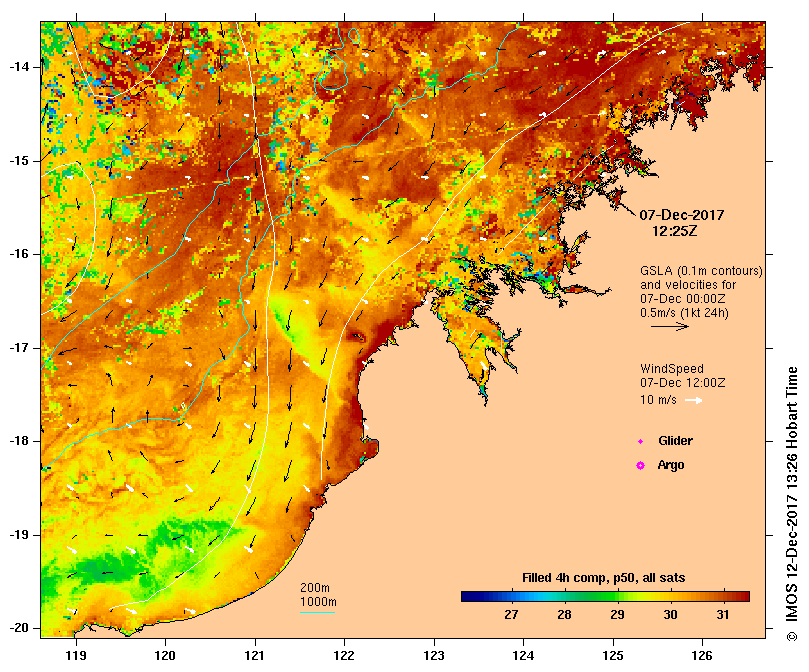Click the 'GSLA (0.1m contours)' text
Viewport: 809px width, 672px height.
point(701,271)
